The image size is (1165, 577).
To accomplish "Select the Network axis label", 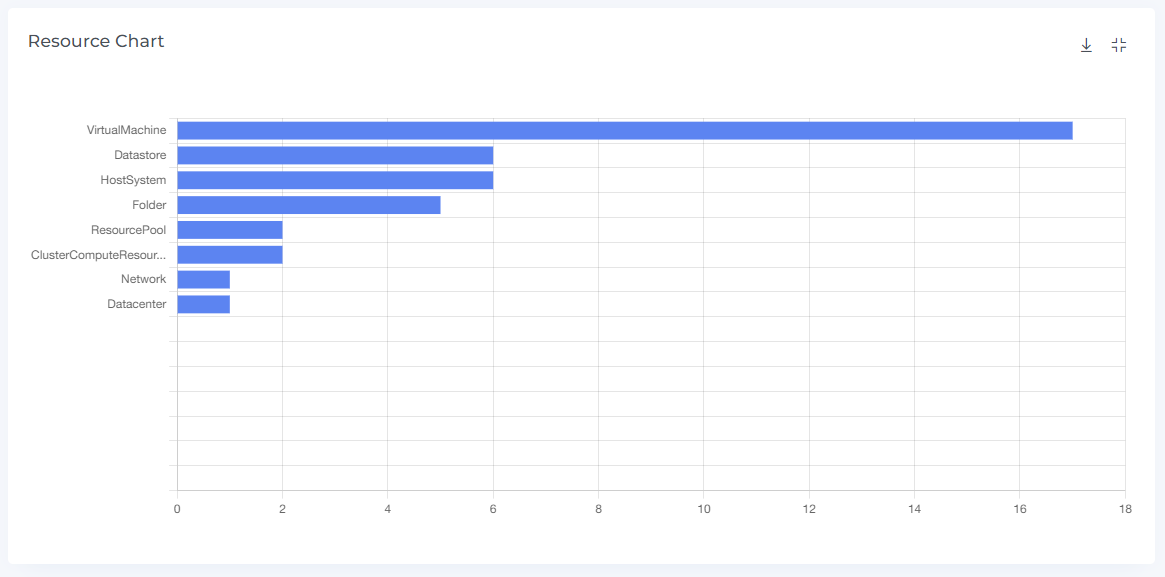I will pos(143,279).
